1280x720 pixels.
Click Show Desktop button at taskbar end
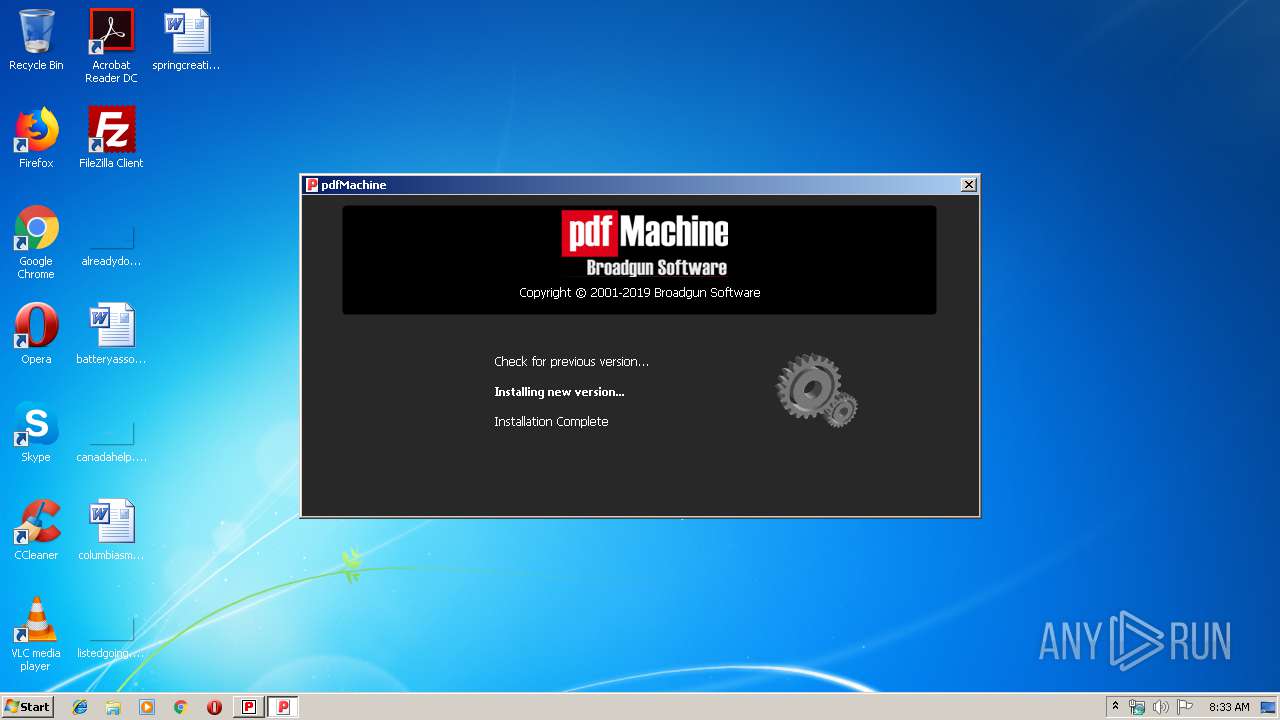point(1269,707)
